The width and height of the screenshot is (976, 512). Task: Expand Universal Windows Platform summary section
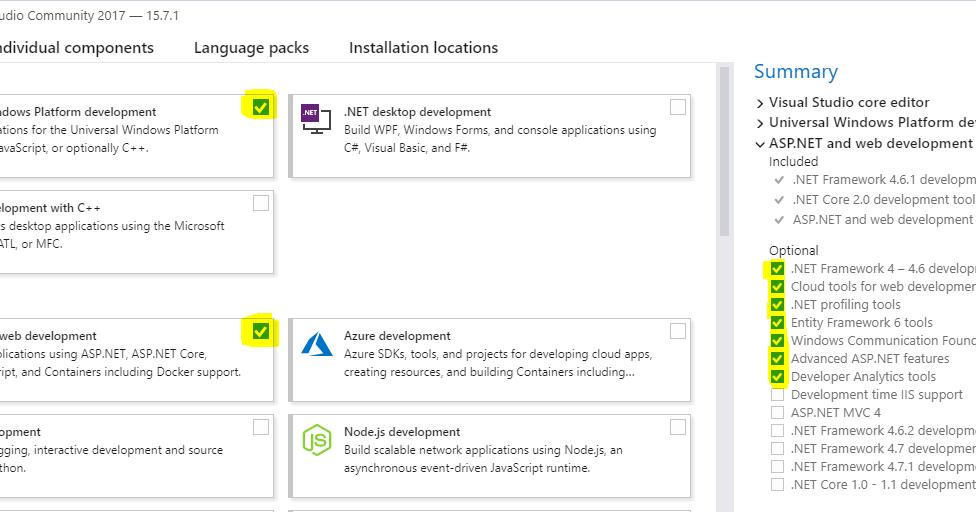[761, 123]
